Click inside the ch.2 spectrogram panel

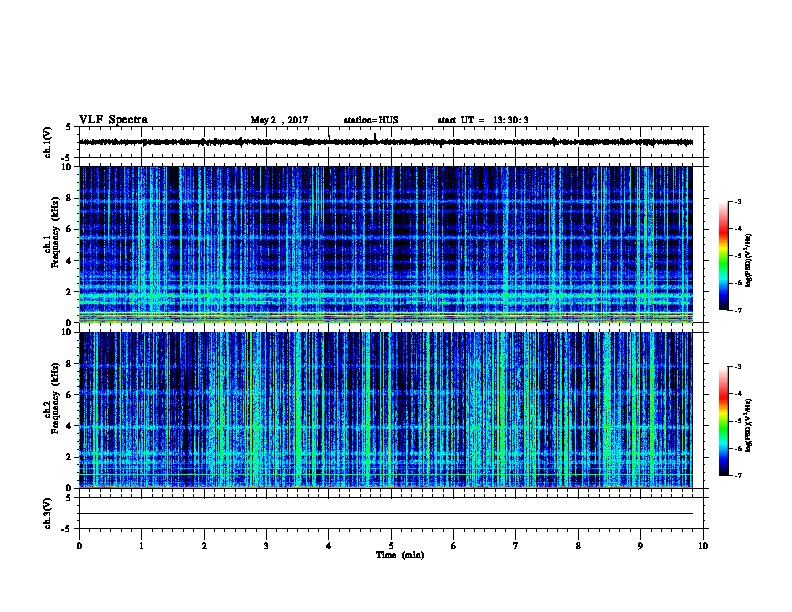coord(386,410)
